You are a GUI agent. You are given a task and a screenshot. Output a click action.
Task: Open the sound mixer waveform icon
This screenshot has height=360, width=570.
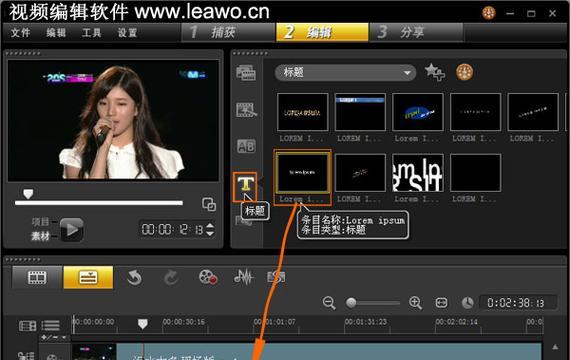pyautogui.click(x=243, y=277)
